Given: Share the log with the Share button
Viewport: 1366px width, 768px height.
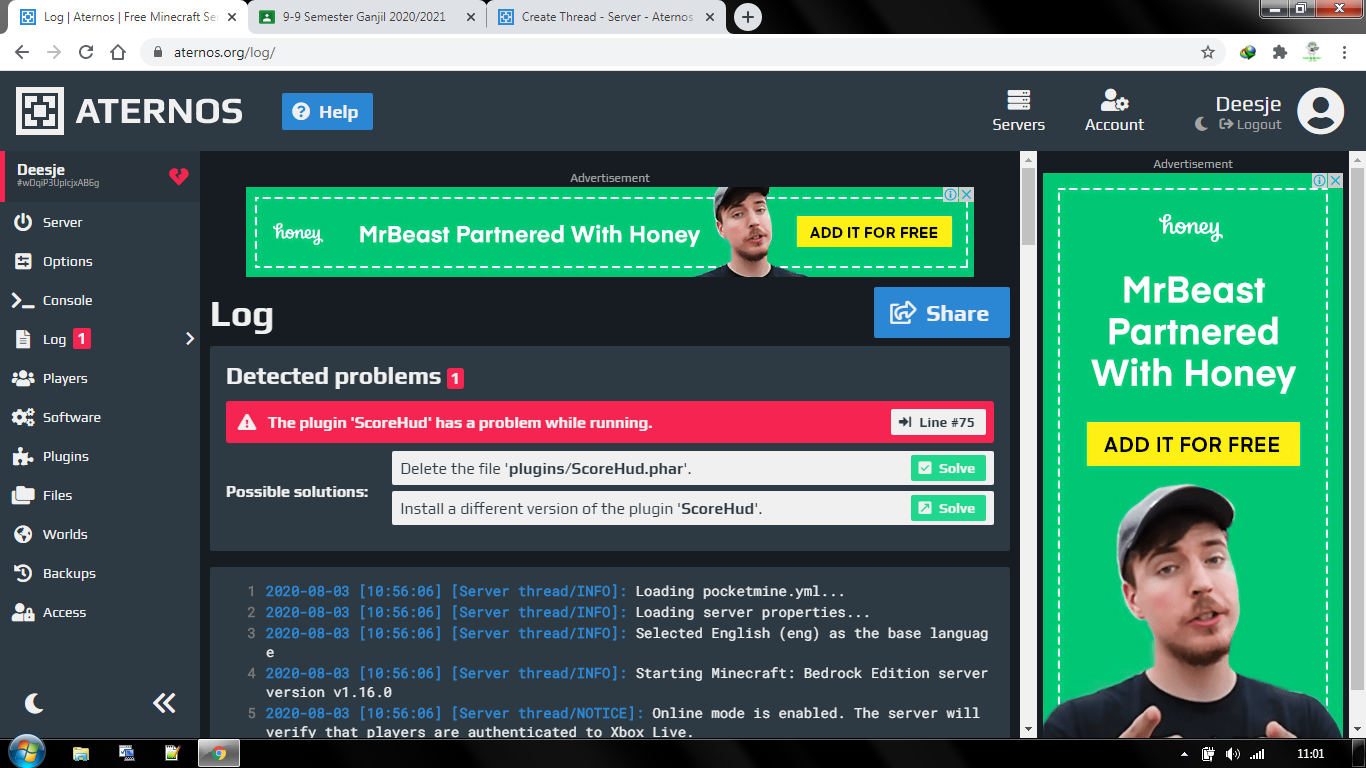Looking at the screenshot, I should coord(941,313).
